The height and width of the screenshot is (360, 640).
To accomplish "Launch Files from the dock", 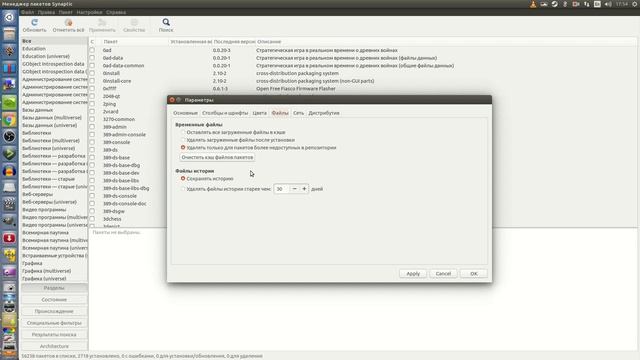I will (9, 34).
